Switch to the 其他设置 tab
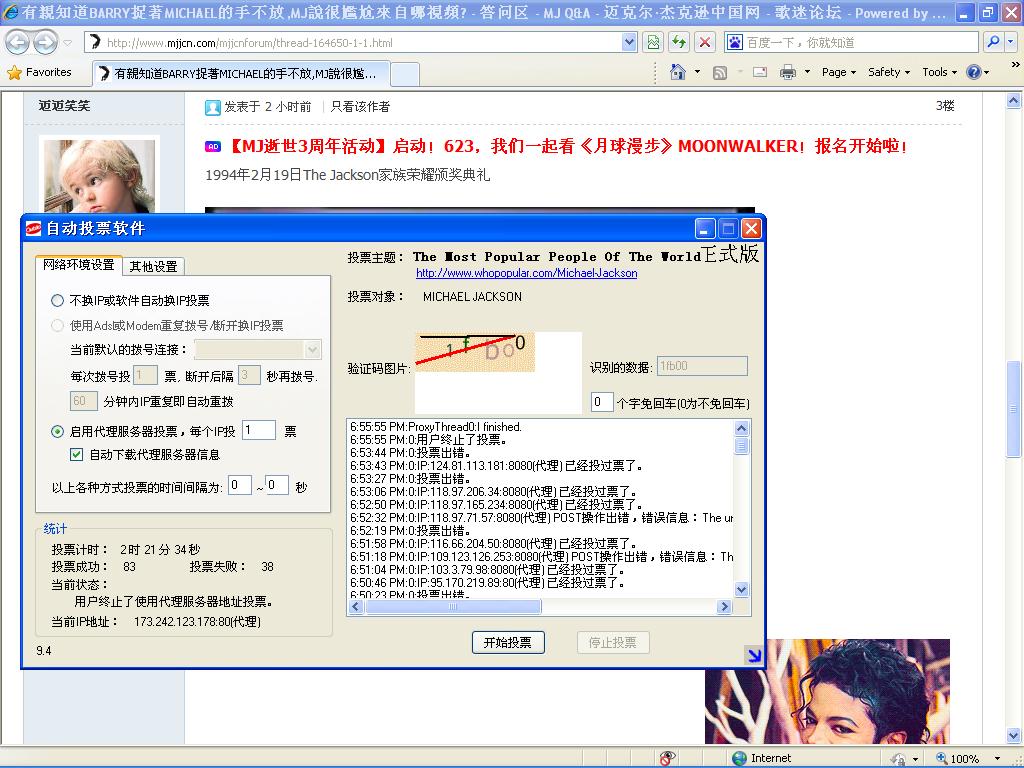 click(x=153, y=266)
